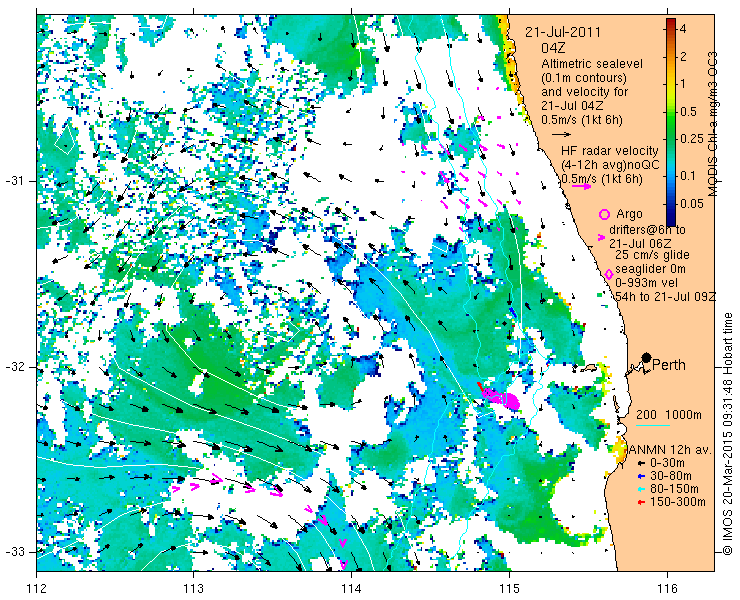The image size is (740, 600).
Task: Click the colorbar tick label '4'
Action: pos(682,28)
